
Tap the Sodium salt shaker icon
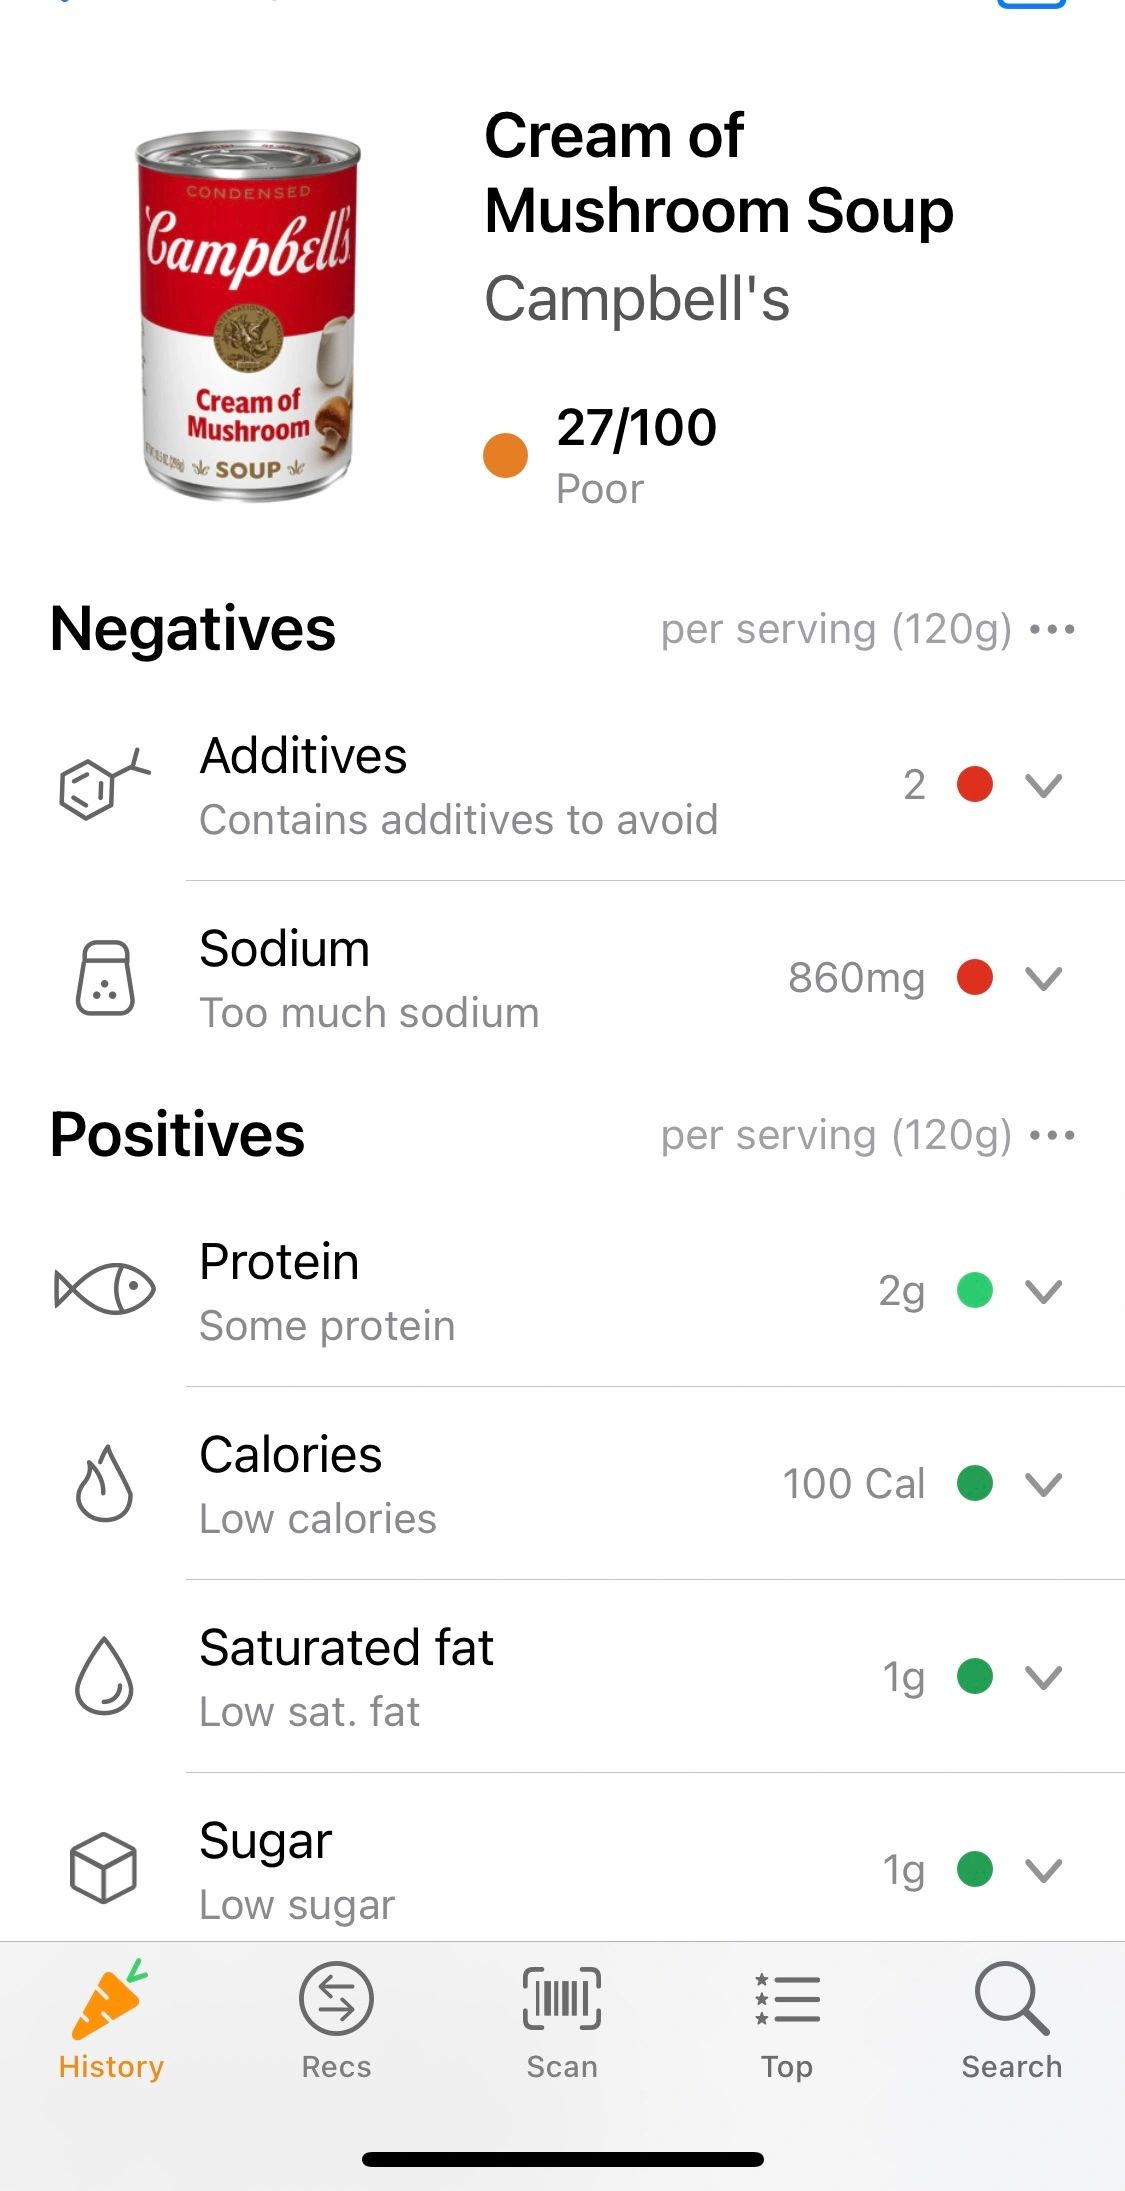click(105, 978)
